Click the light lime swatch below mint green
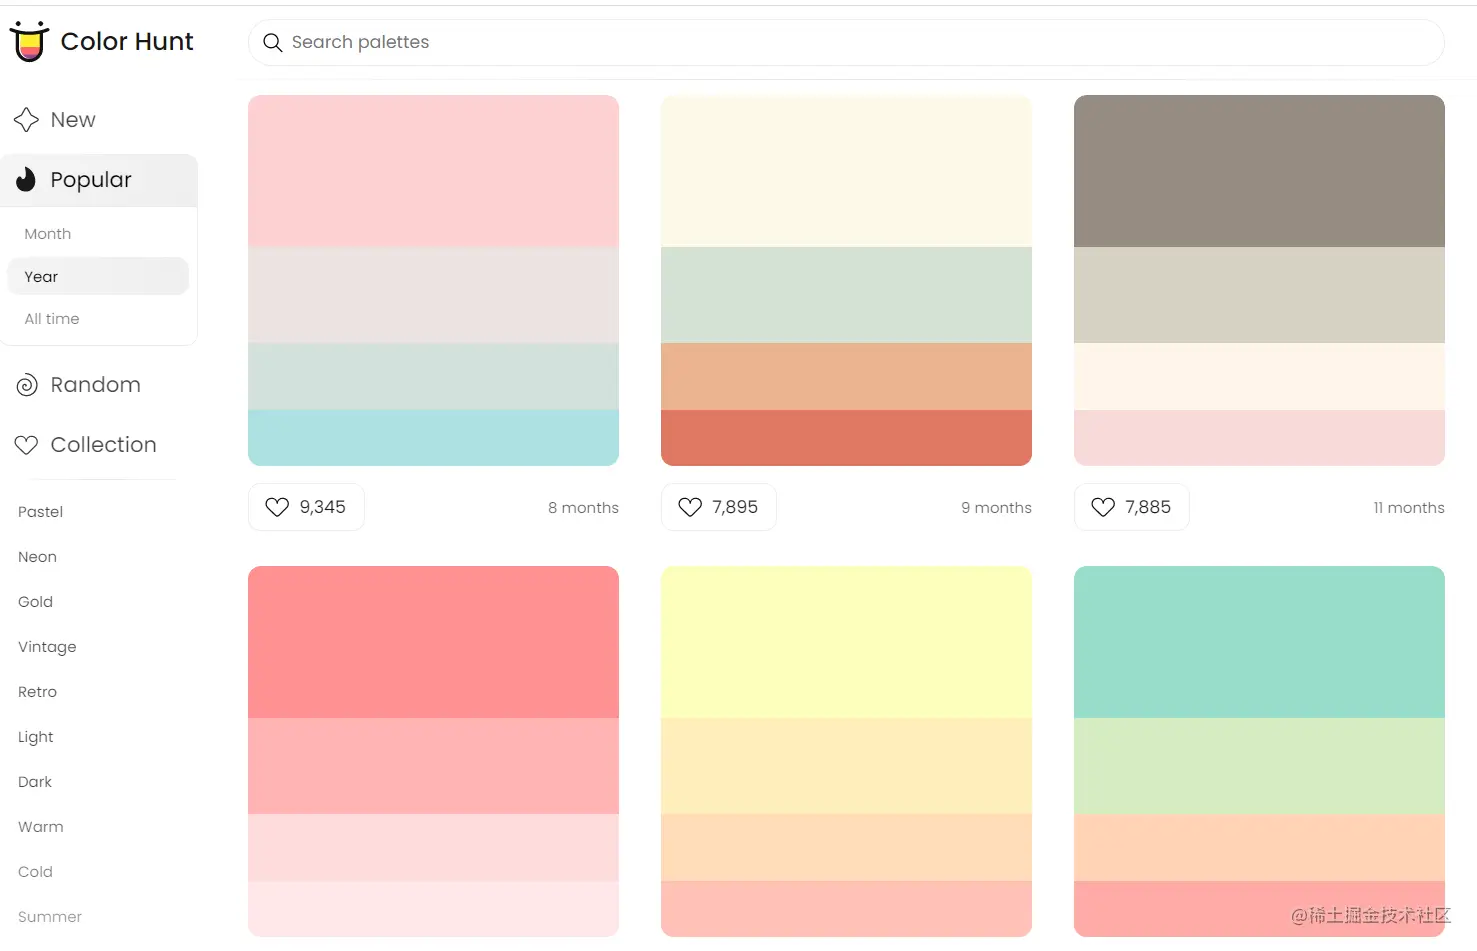 click(1259, 766)
